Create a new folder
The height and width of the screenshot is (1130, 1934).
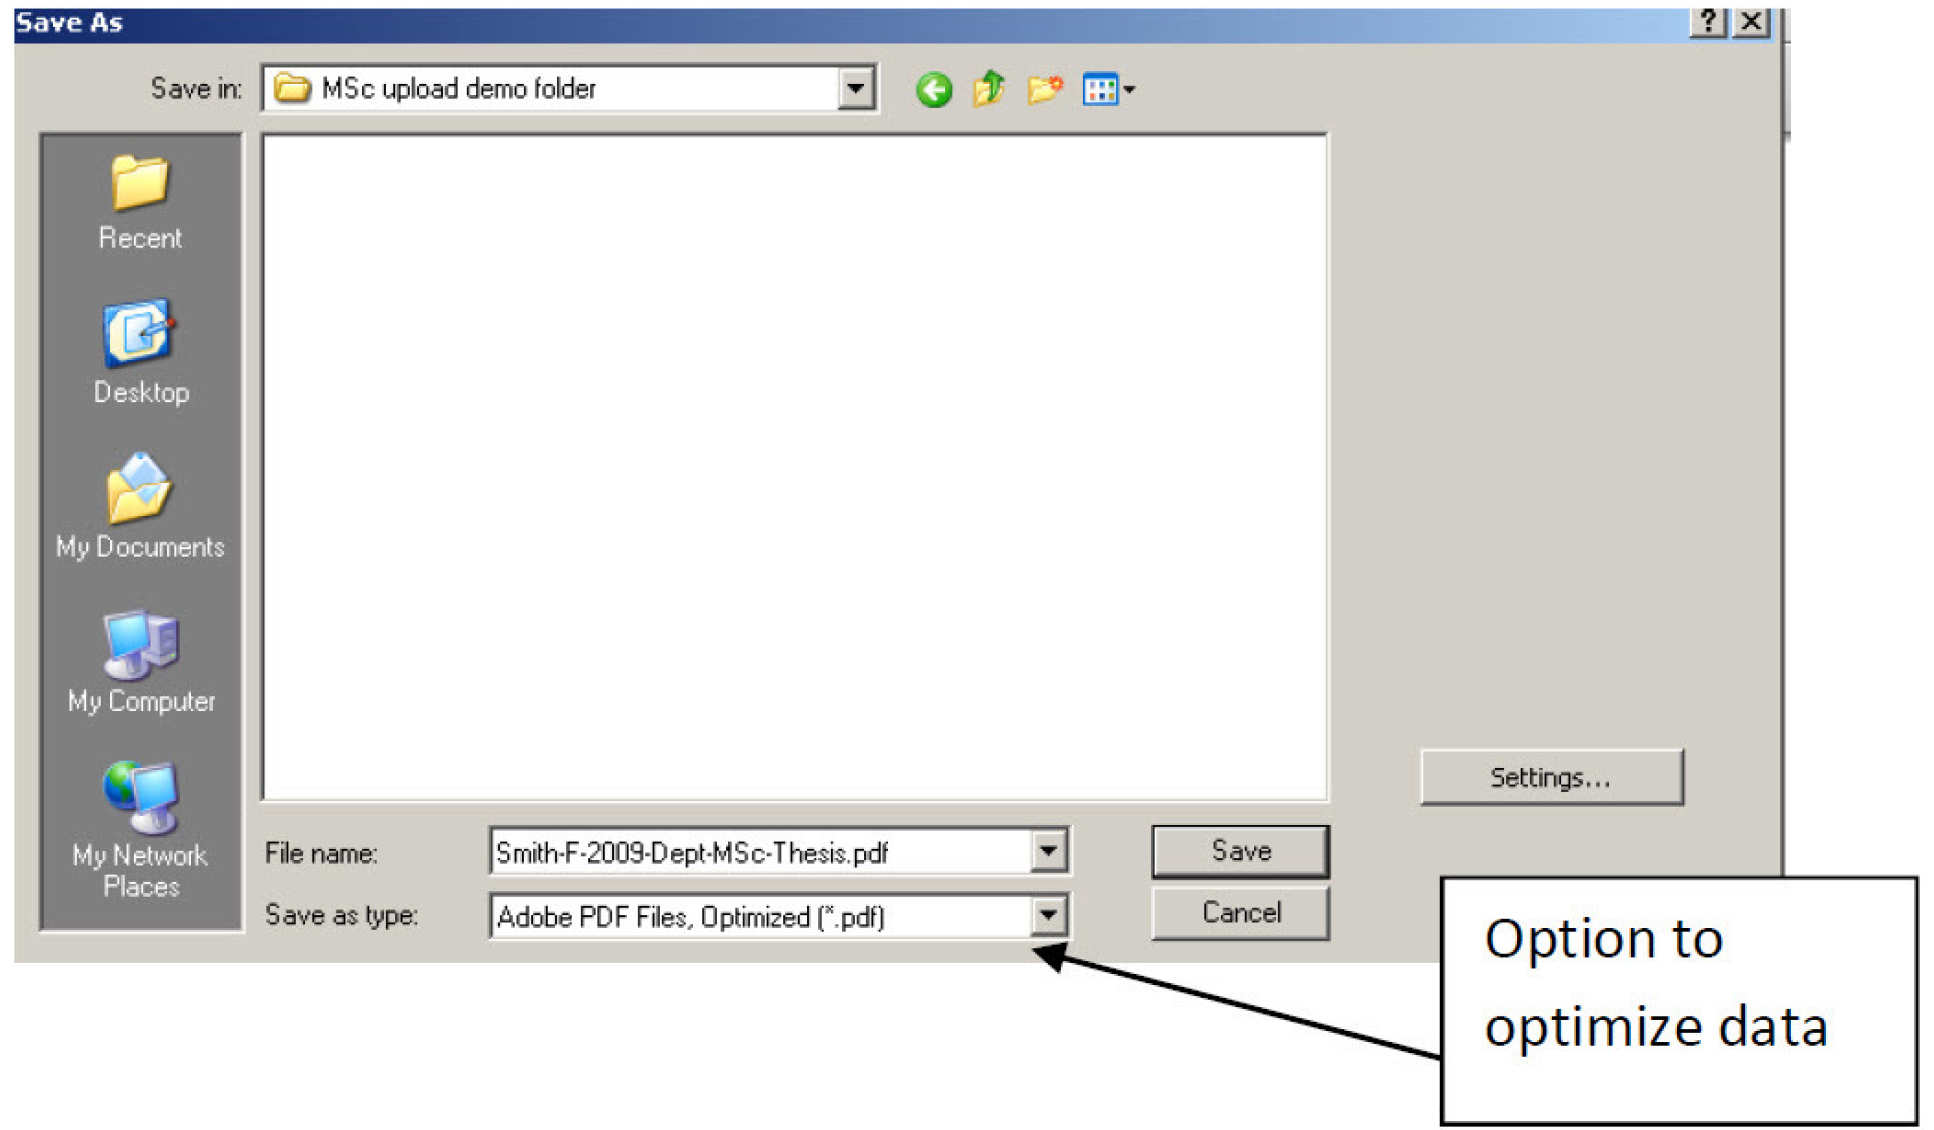pos(1044,89)
